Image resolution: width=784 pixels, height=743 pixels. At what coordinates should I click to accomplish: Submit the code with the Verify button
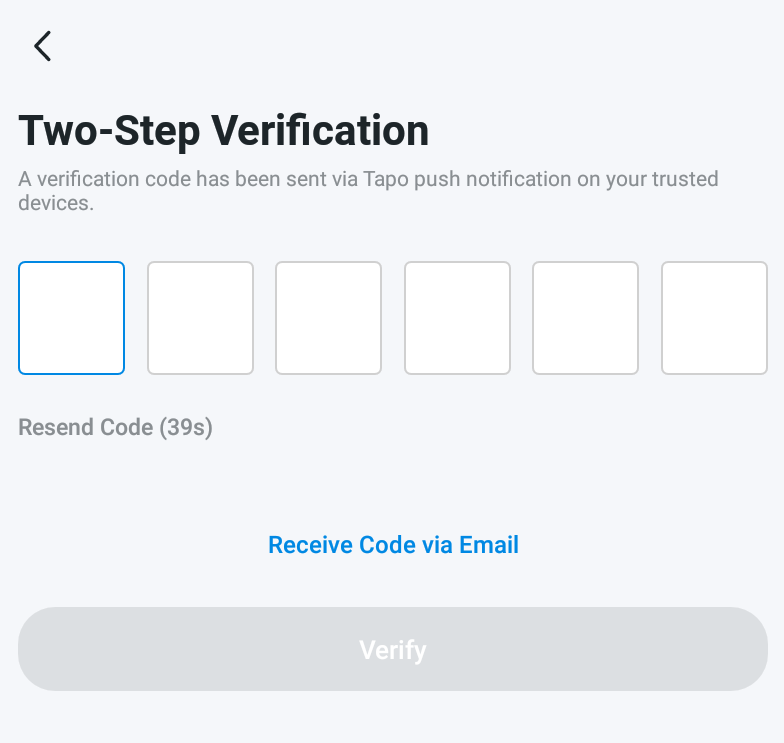[392, 650]
